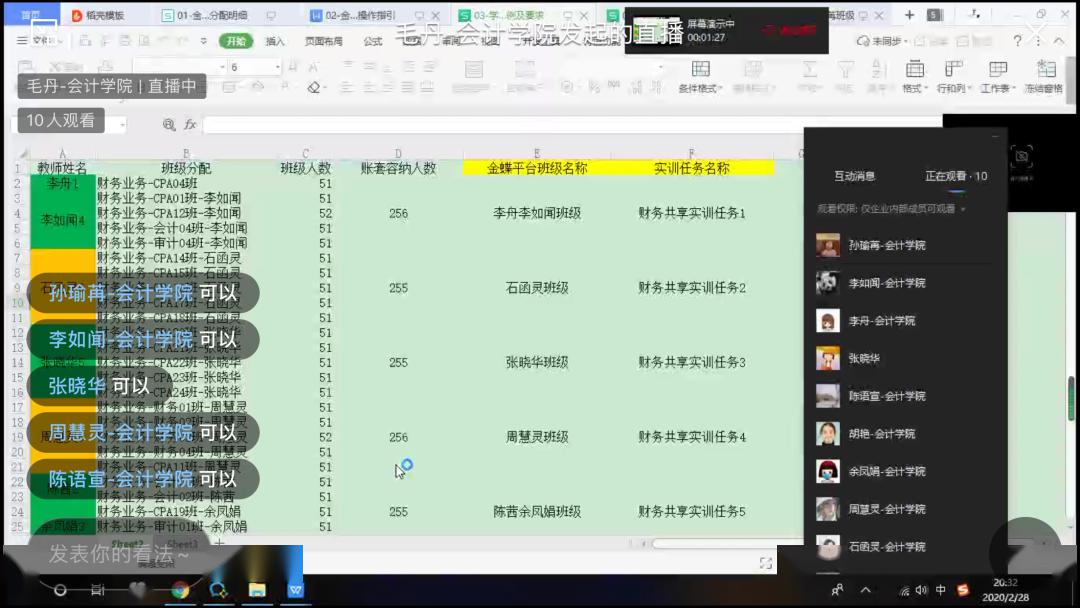Click the 发表你的看法 comment input box
1080x608 pixels.
(x=120, y=553)
